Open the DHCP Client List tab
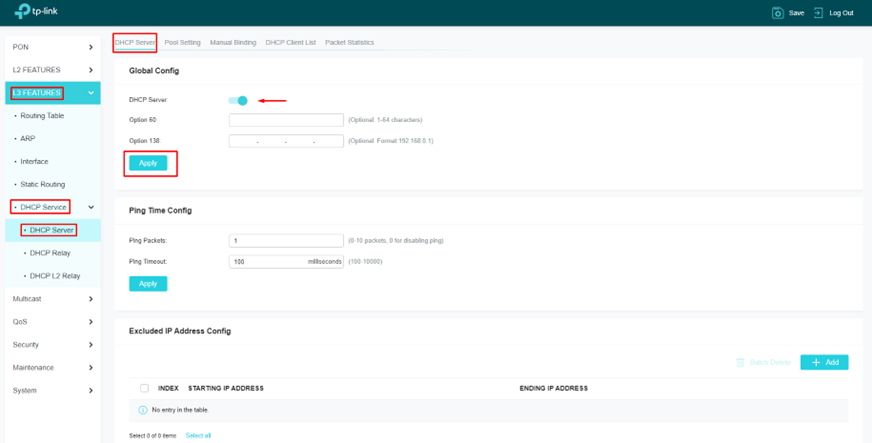 point(290,43)
